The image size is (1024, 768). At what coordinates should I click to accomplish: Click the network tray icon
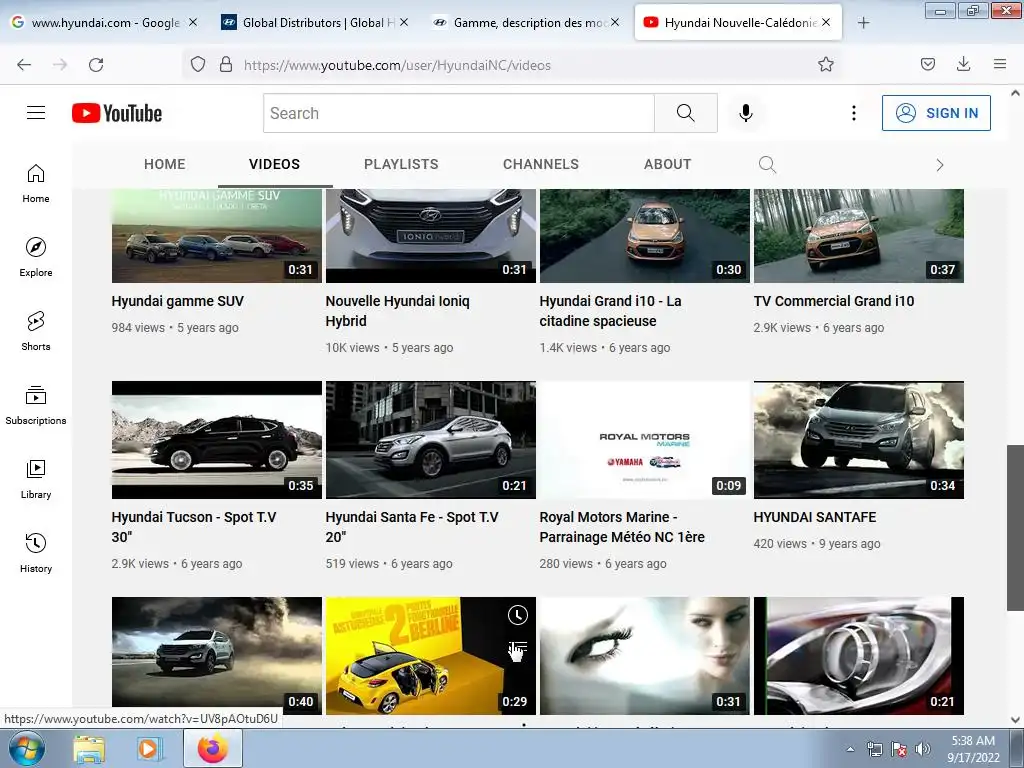tap(874, 749)
